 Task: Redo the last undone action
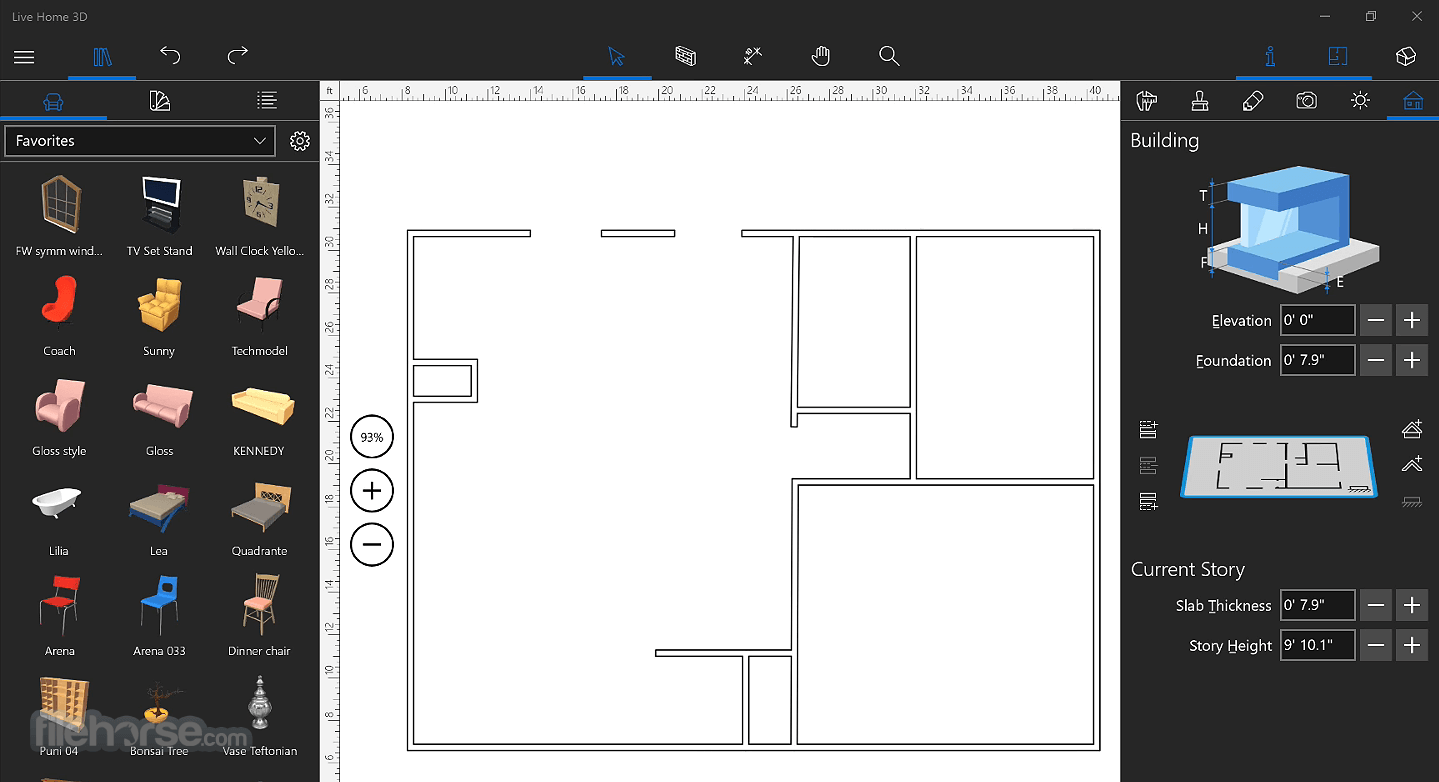(237, 56)
